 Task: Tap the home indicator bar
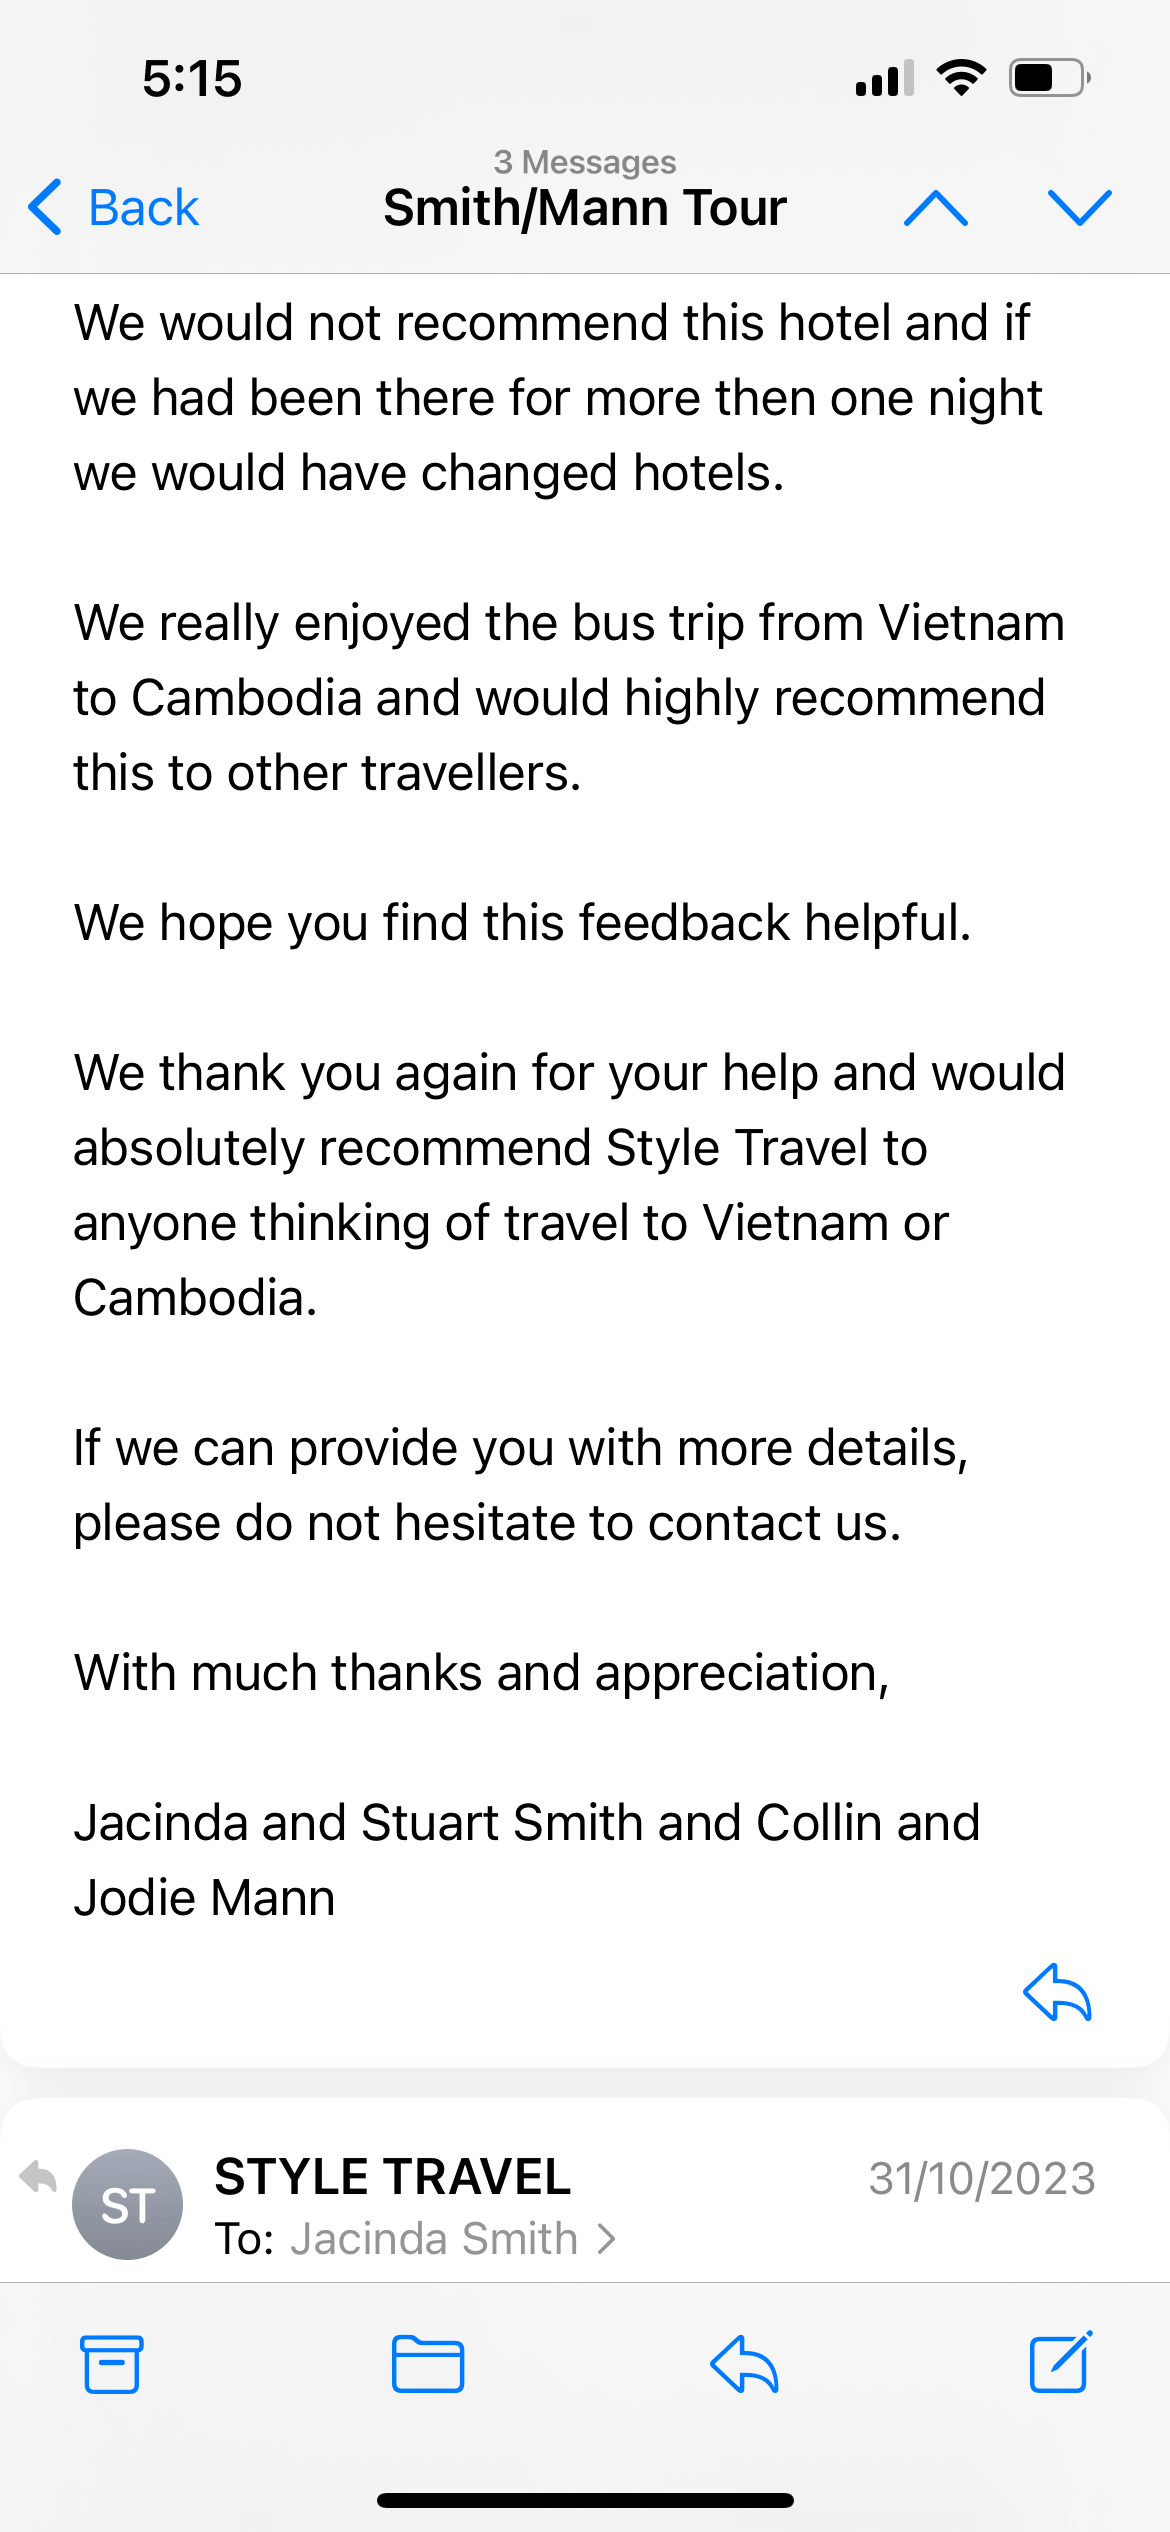[585, 2500]
